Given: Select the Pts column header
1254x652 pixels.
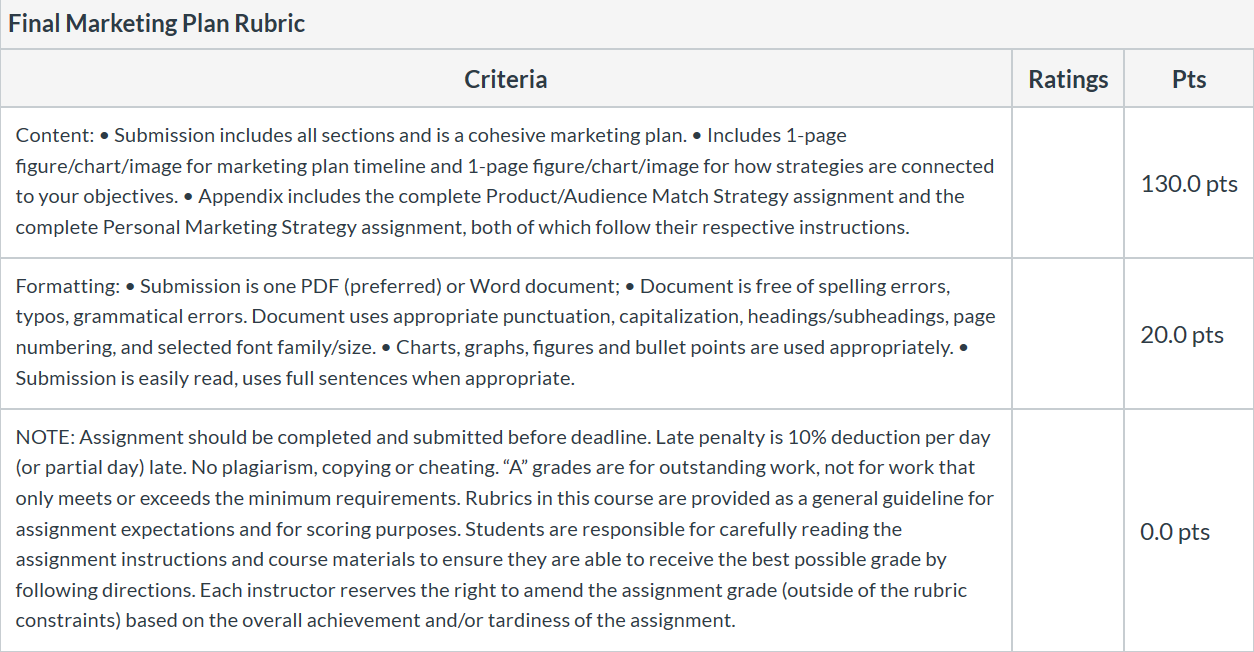Looking at the screenshot, I should coord(1189,79).
